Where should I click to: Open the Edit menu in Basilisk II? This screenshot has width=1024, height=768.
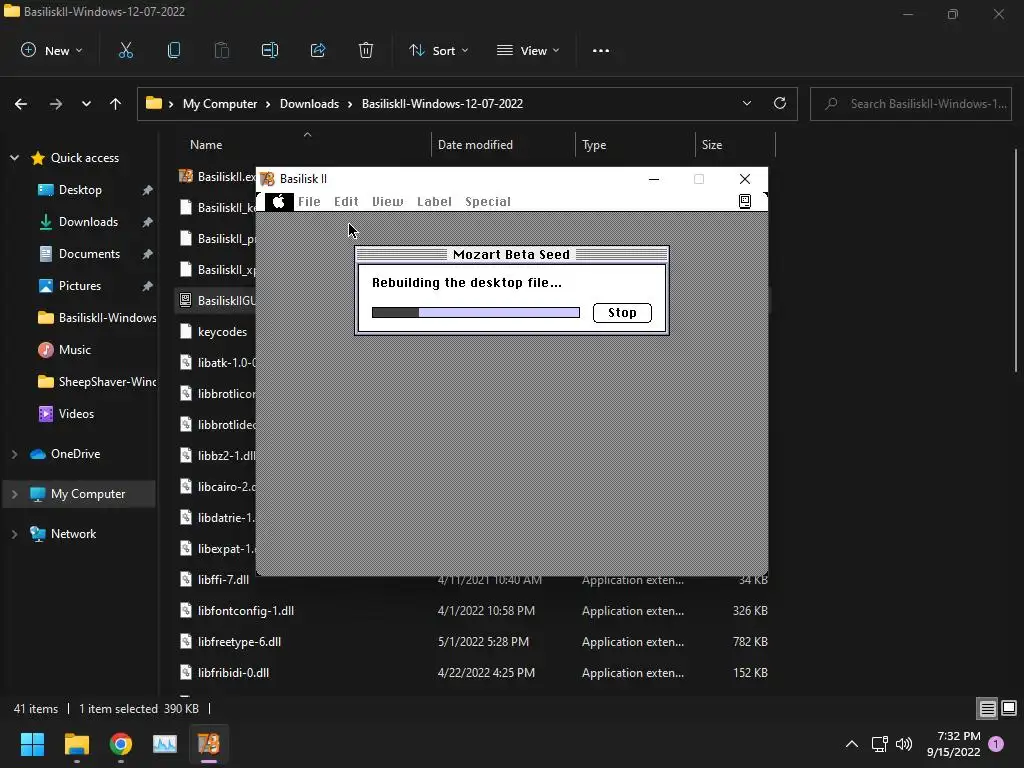(x=346, y=202)
